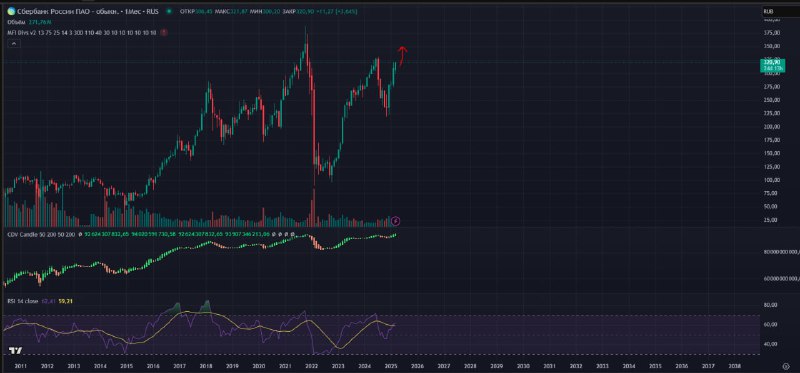Click the 2015 label on the time axis
This screenshot has width=800, height=373.
126,366
